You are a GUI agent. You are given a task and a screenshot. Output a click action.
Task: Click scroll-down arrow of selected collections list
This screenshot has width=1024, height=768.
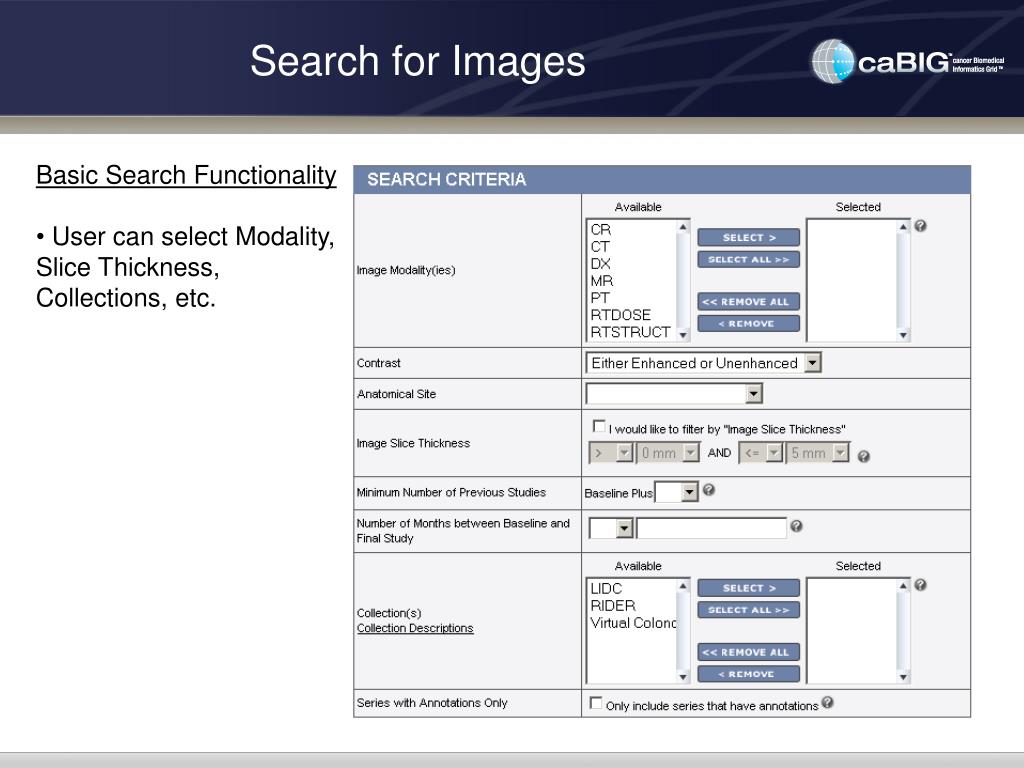click(x=903, y=677)
